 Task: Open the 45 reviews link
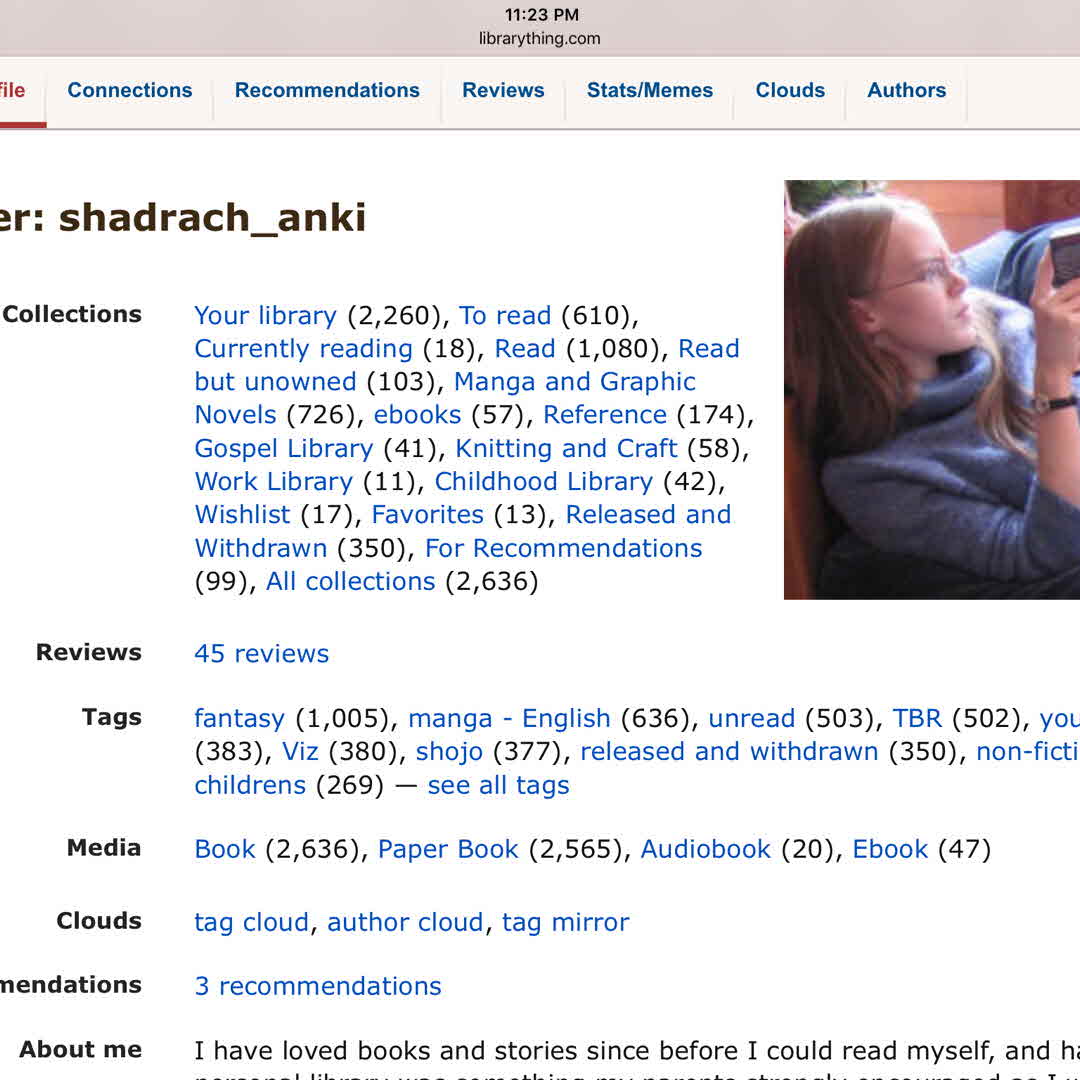[x=261, y=654]
